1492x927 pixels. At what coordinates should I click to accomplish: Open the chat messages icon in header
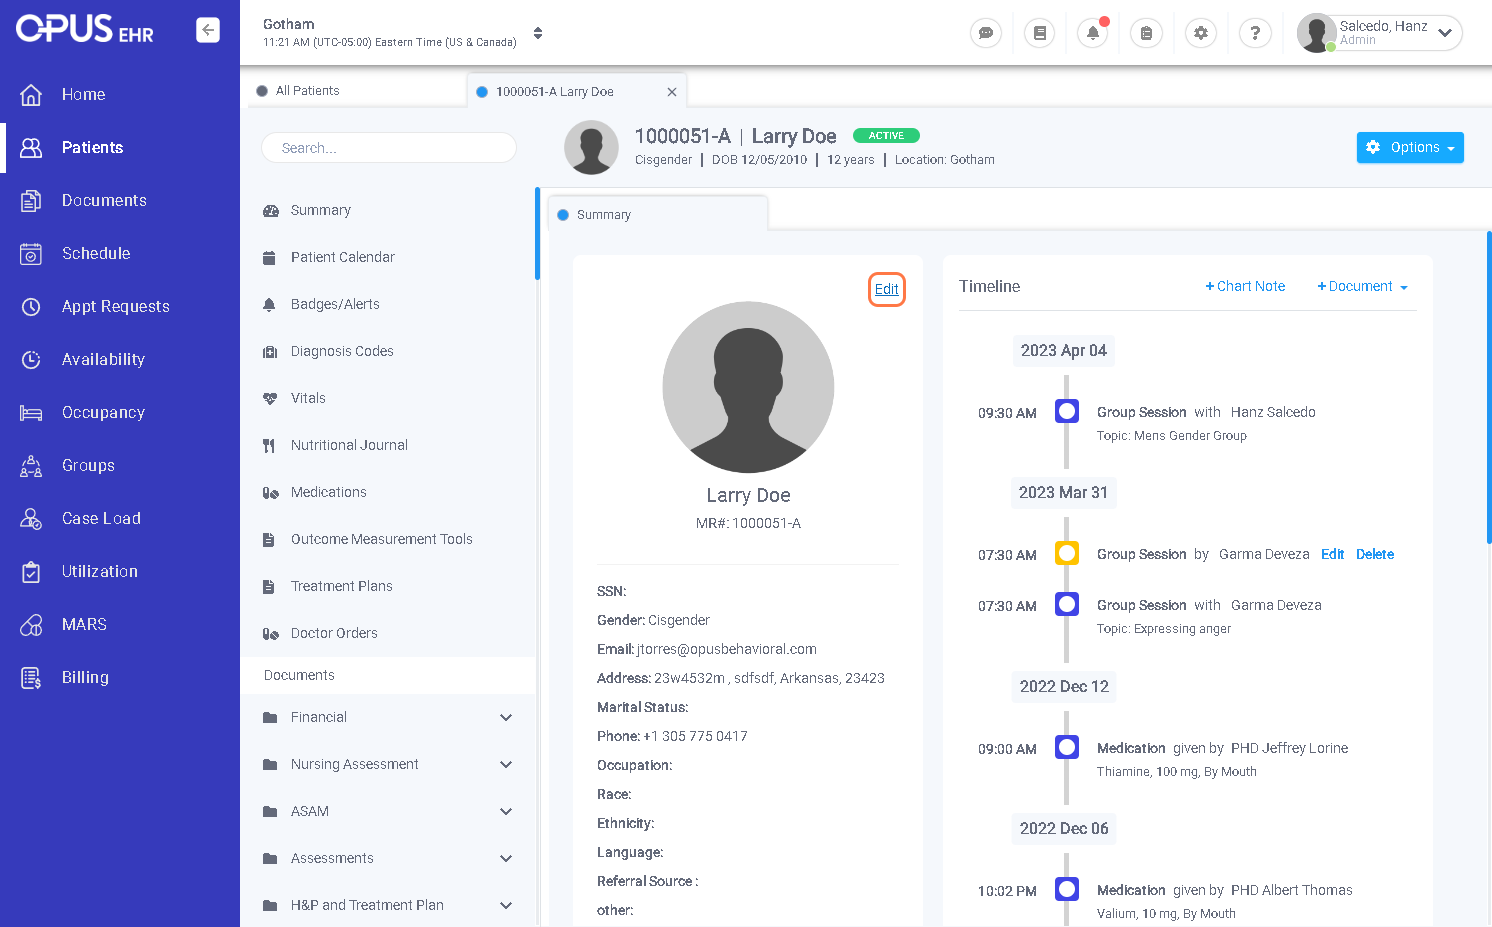tap(986, 33)
